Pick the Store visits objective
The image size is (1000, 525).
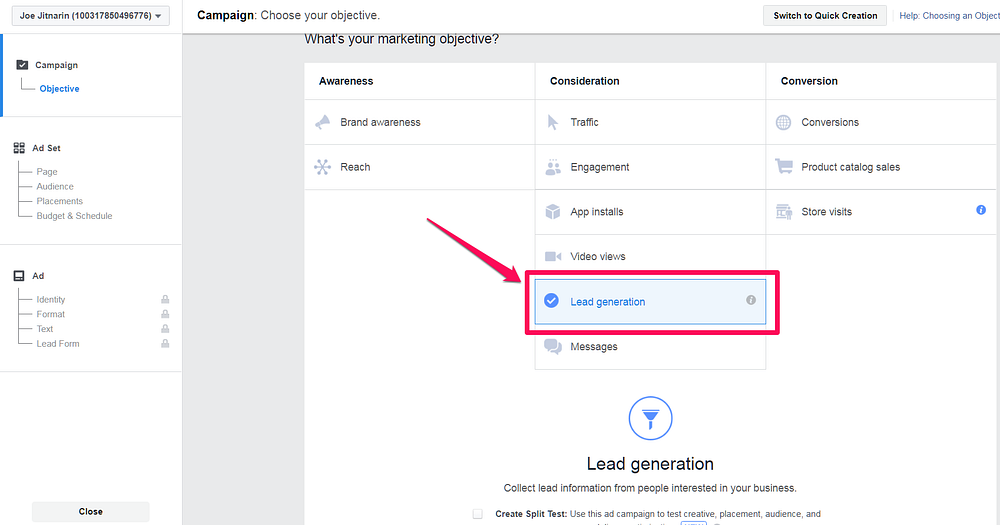tap(881, 212)
